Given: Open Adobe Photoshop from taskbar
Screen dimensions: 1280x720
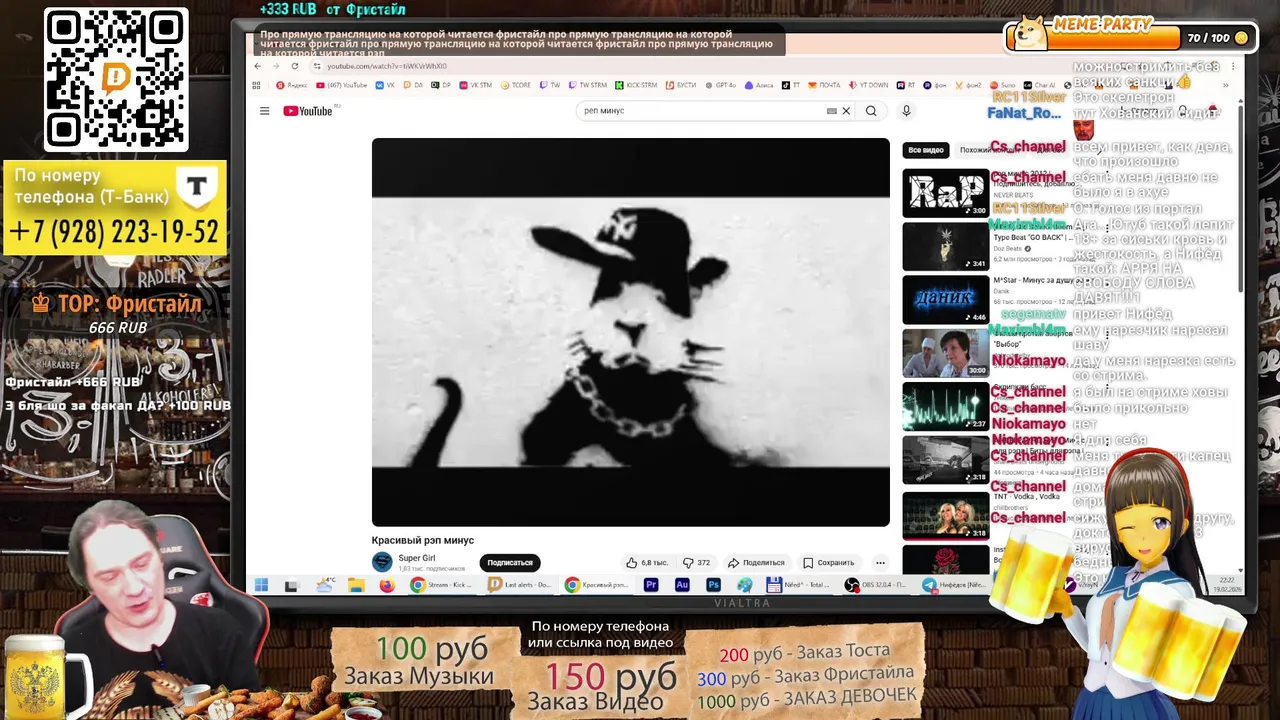Looking at the screenshot, I should tap(713, 585).
